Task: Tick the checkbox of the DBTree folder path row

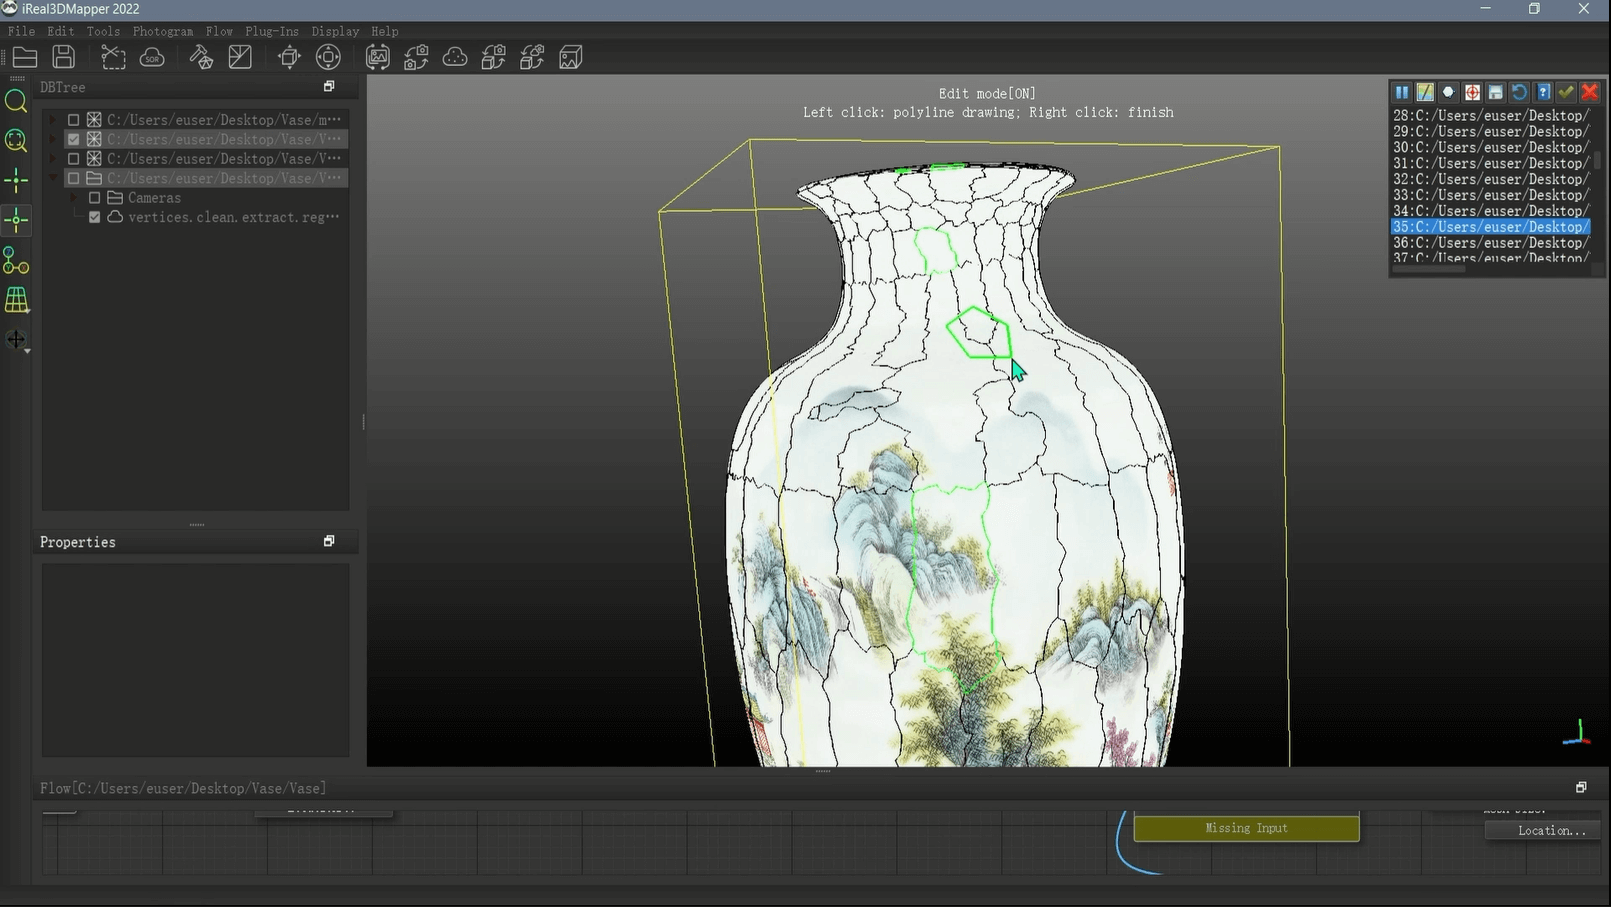Action: click(x=73, y=178)
